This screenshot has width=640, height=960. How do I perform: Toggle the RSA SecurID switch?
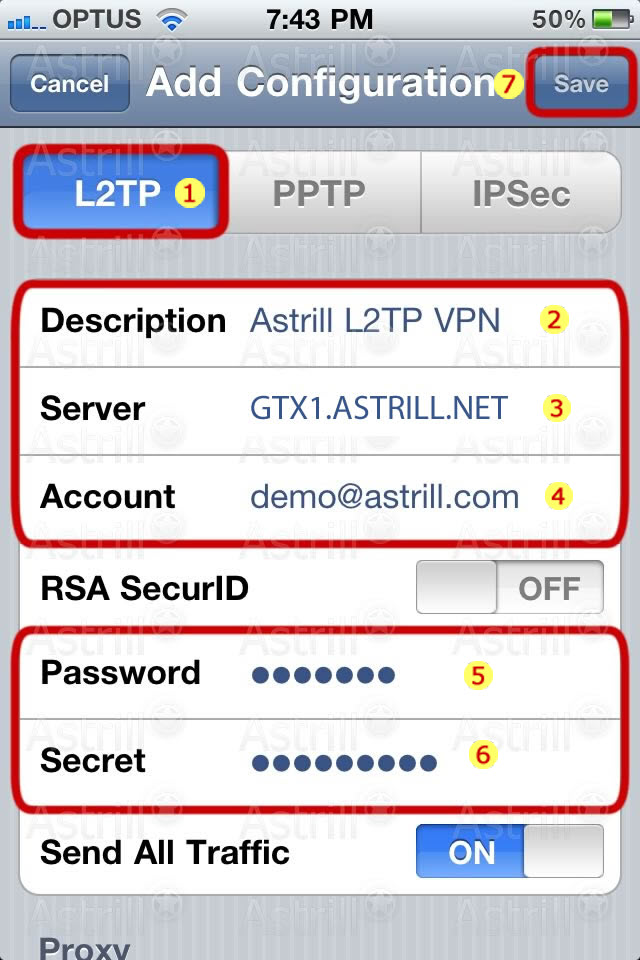click(x=510, y=587)
